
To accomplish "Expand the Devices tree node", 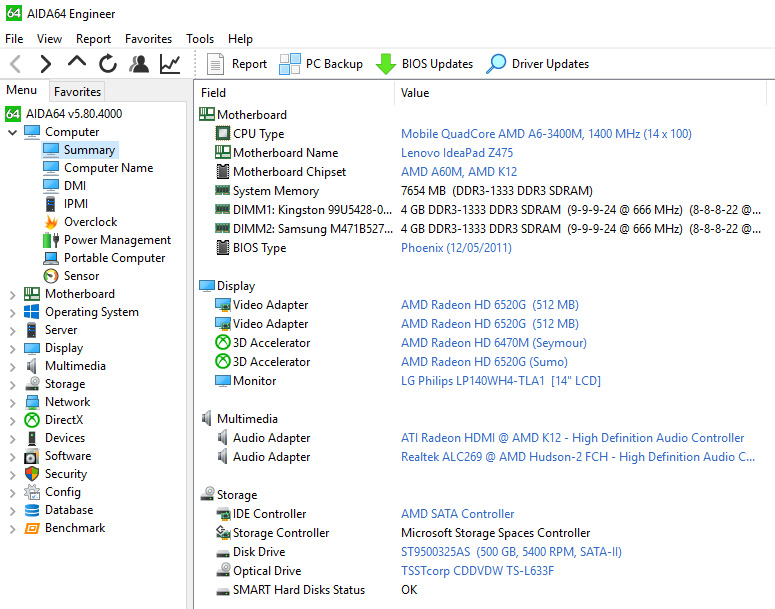I will click(13, 438).
